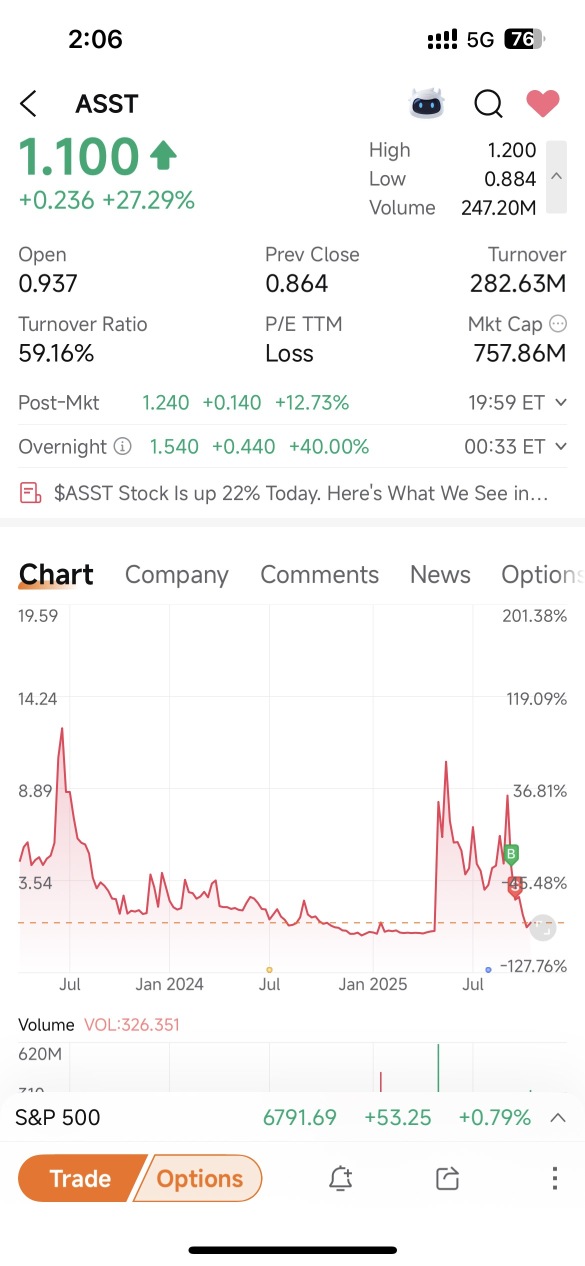Open the robot AI assistant icon
Screen dimensions: 585x1266
click(427, 103)
